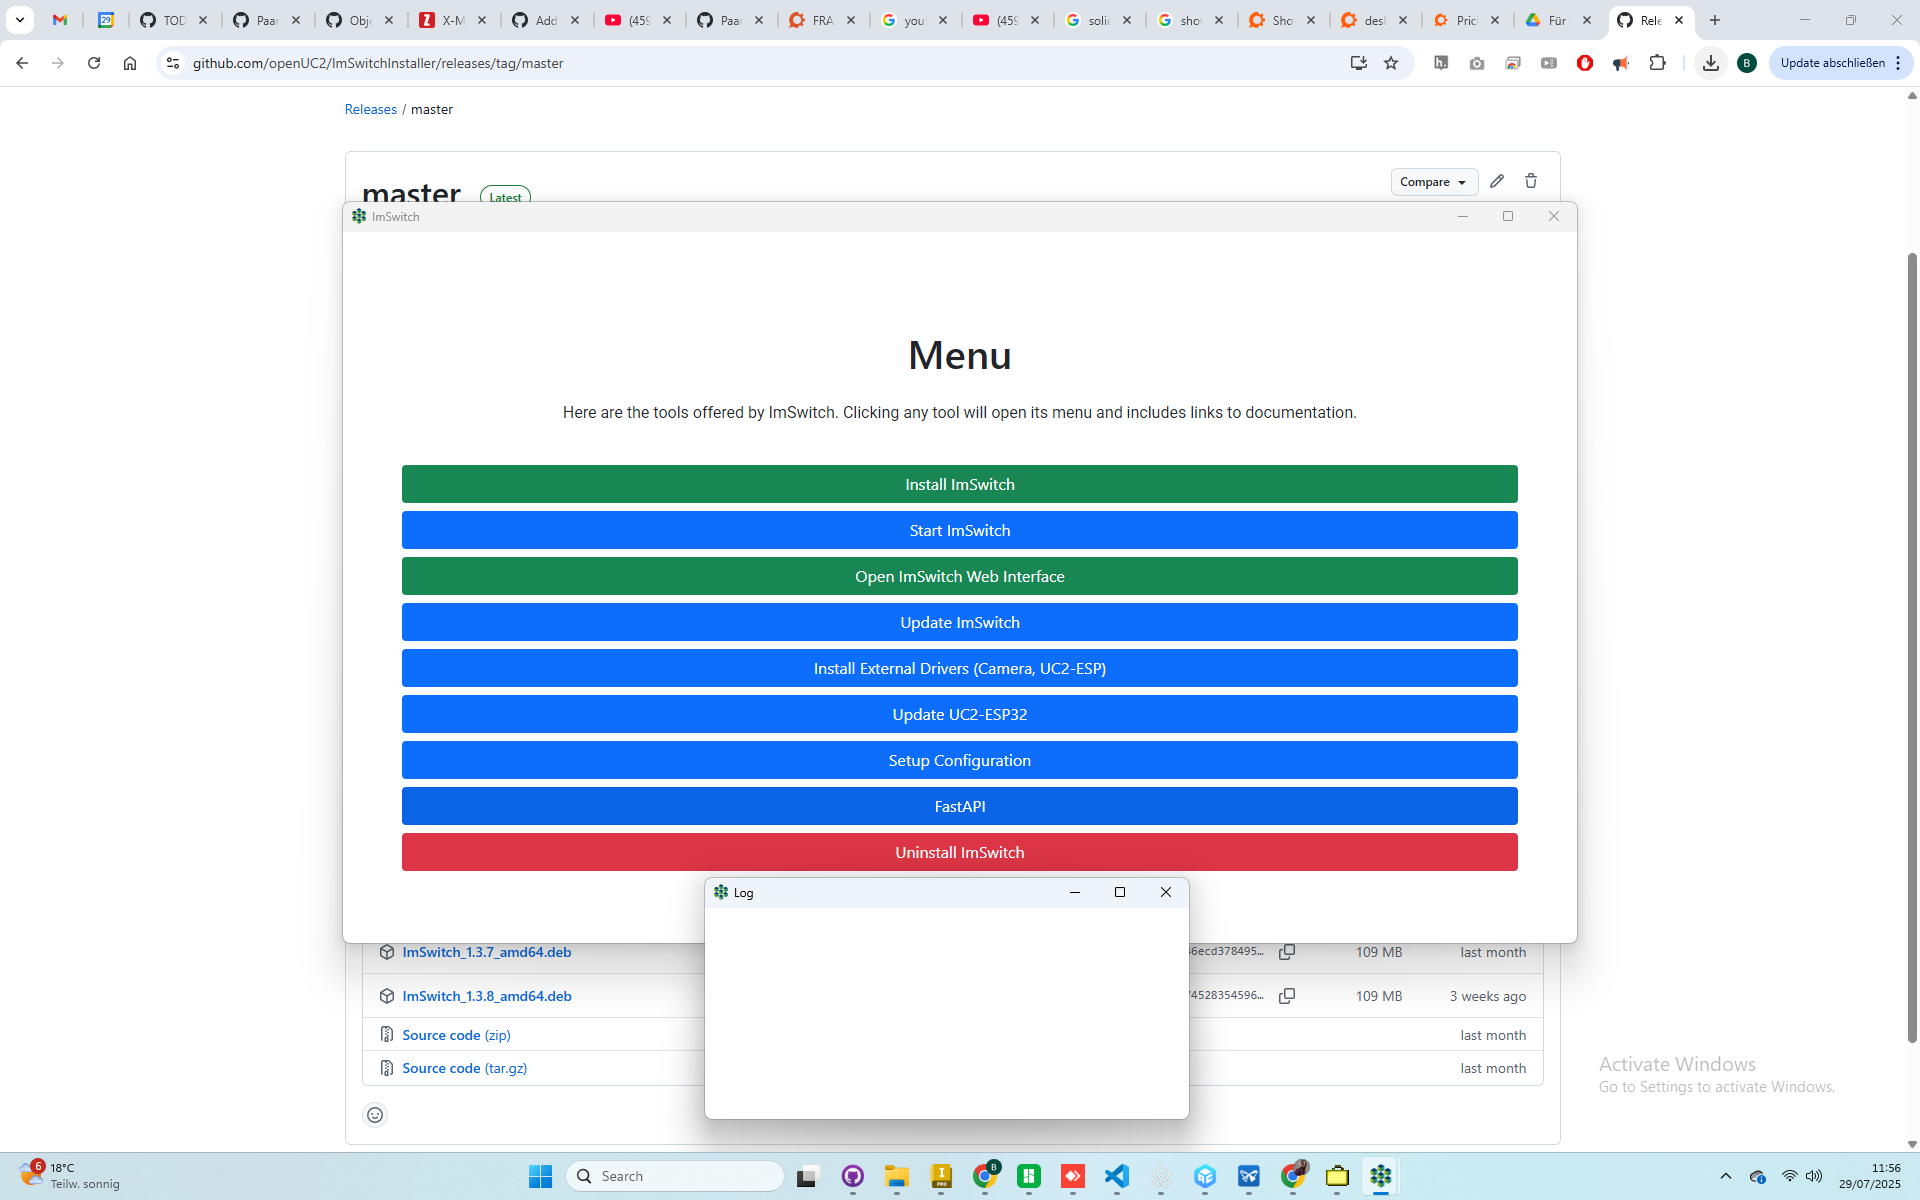This screenshot has height=1200, width=1920.
Task: Copy SHA of ImSwitch_1.3.7 deb
Action: click(x=1287, y=952)
